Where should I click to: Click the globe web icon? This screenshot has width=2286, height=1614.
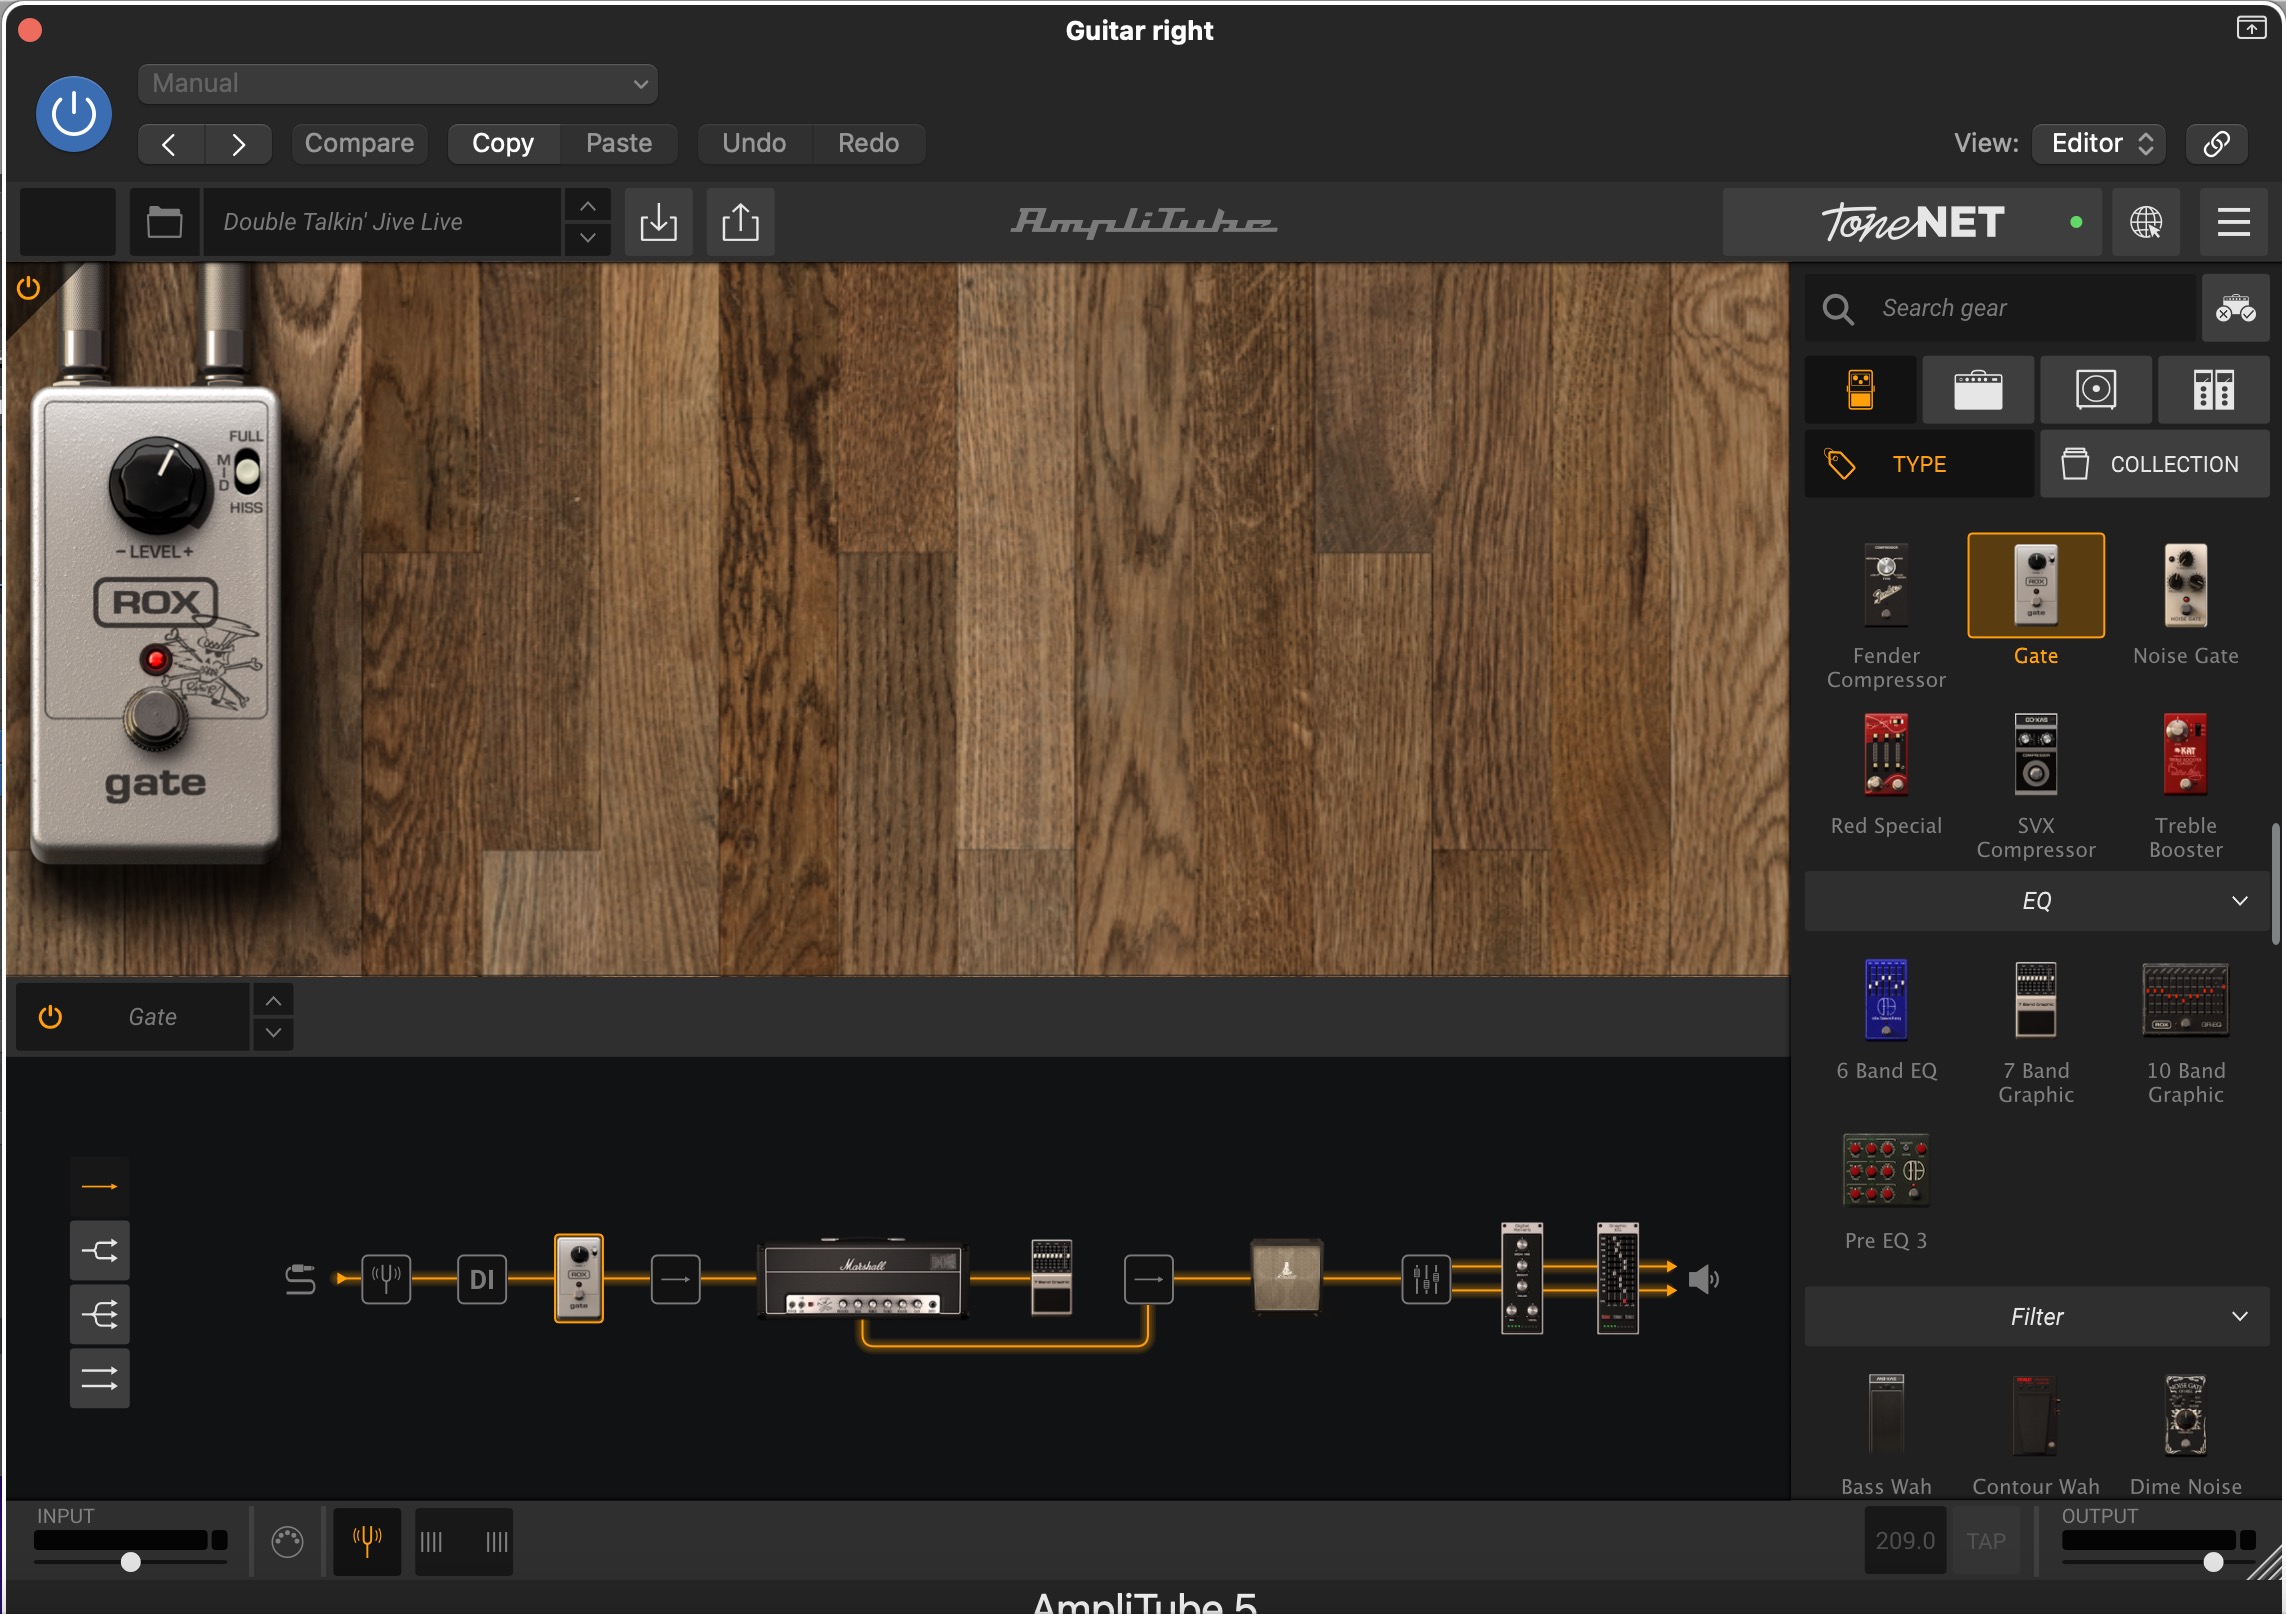(x=2146, y=222)
